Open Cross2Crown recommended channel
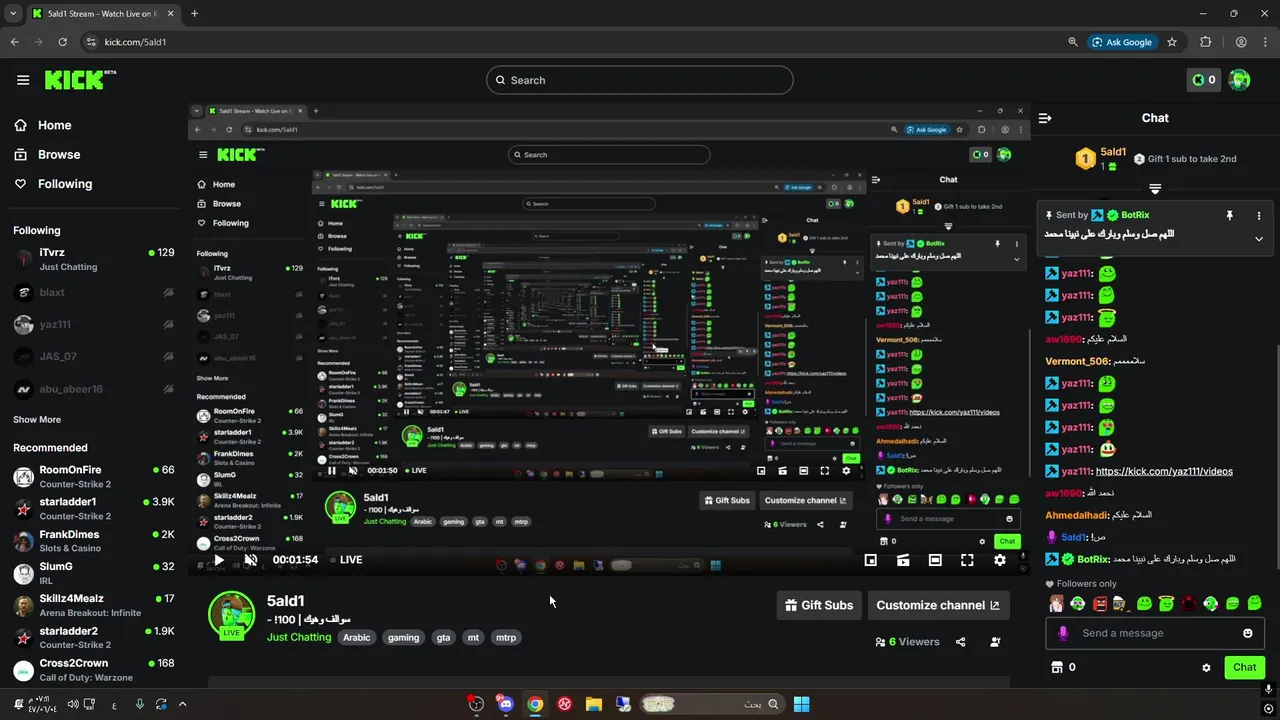Screen dimensions: 1280x720 click(94, 670)
